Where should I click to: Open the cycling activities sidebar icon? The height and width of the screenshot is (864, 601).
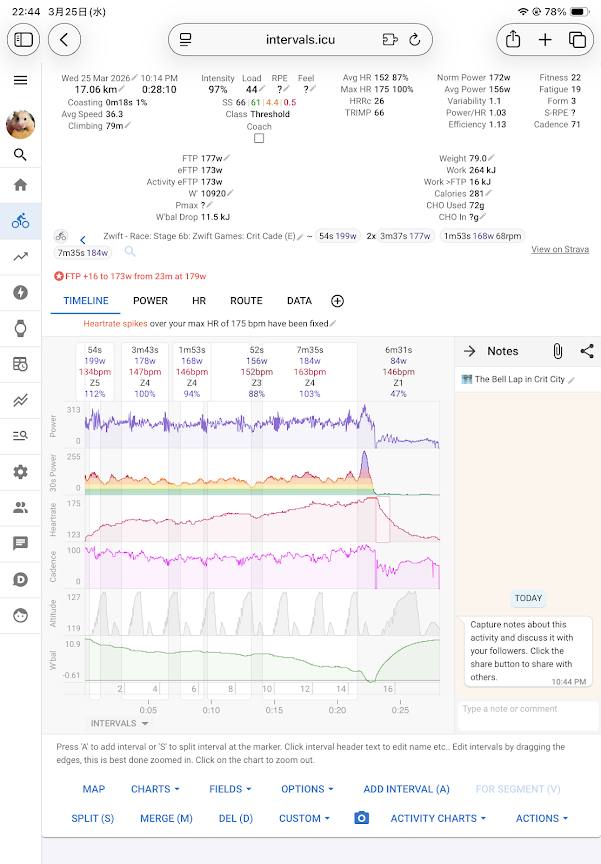[20, 221]
